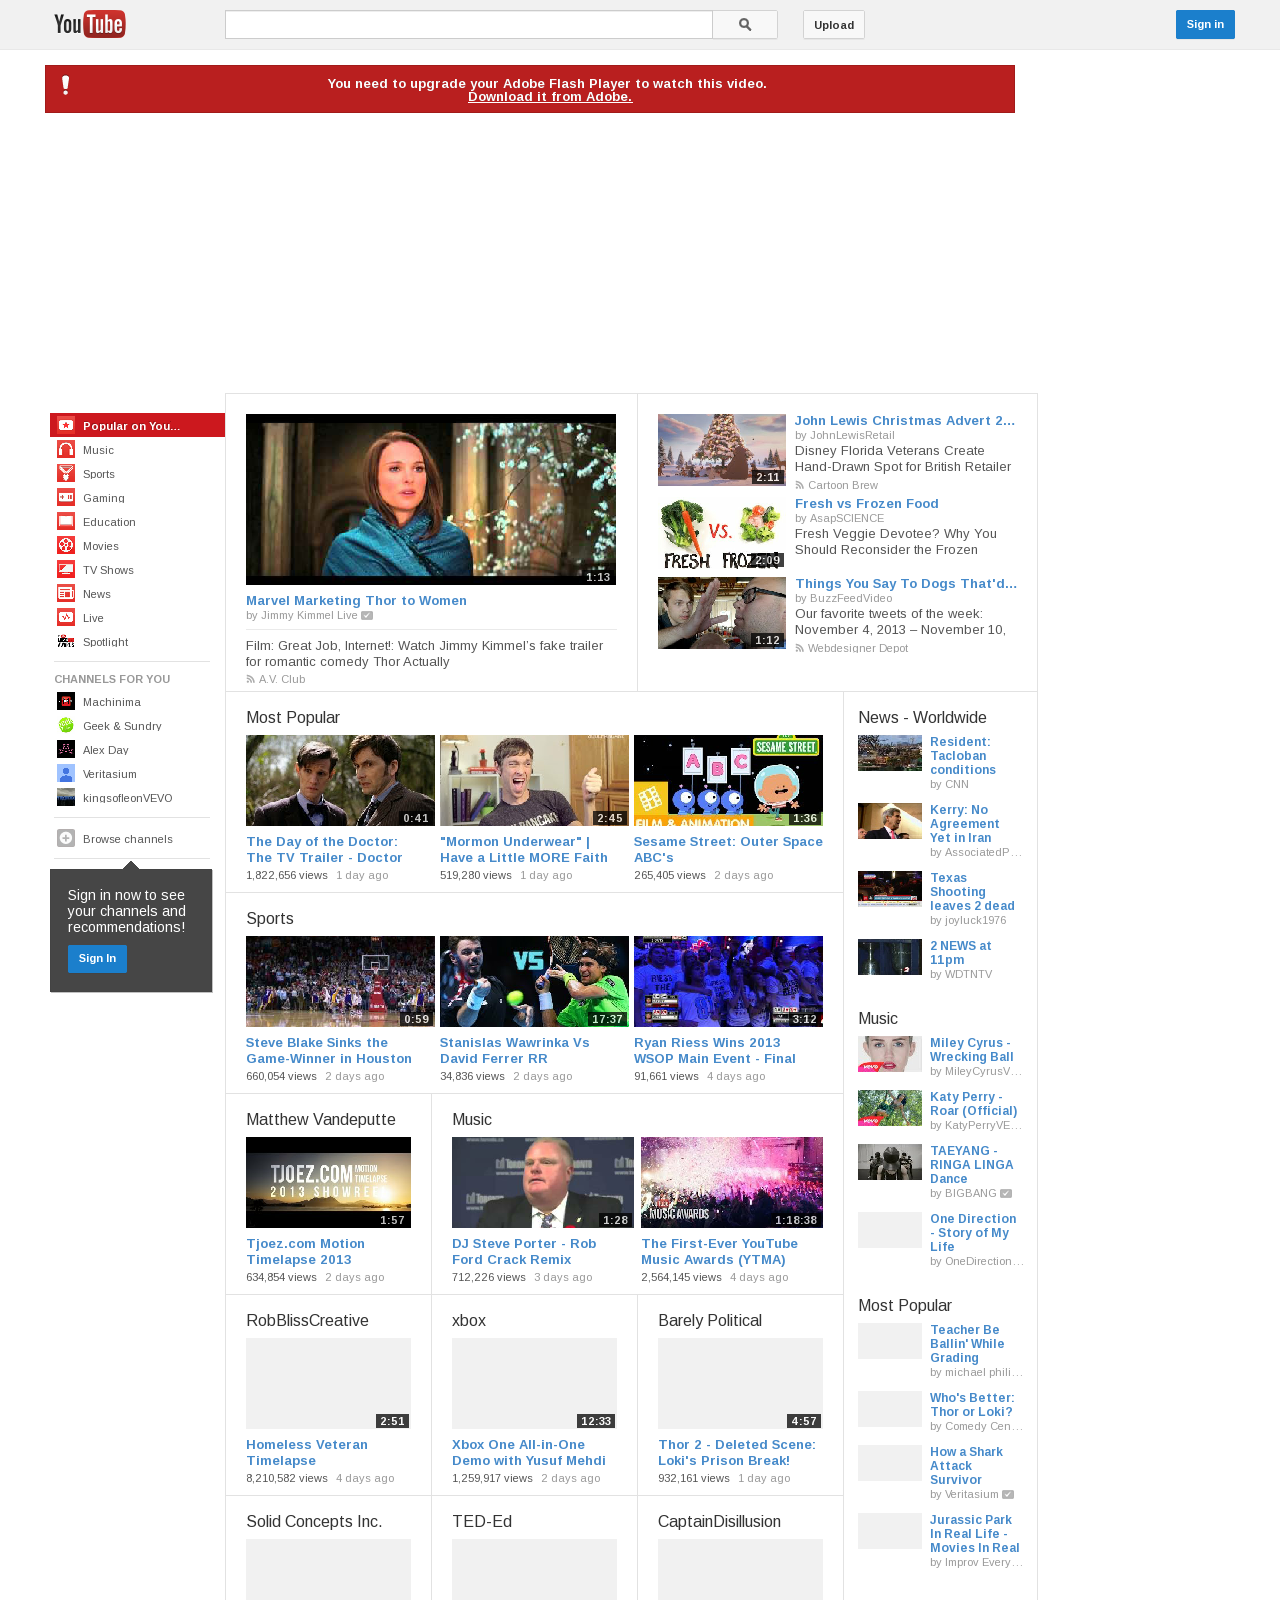The width and height of the screenshot is (1280, 1600).
Task: Click the Tjoez.com Motion Timelapse thumbnail
Action: [x=328, y=1182]
